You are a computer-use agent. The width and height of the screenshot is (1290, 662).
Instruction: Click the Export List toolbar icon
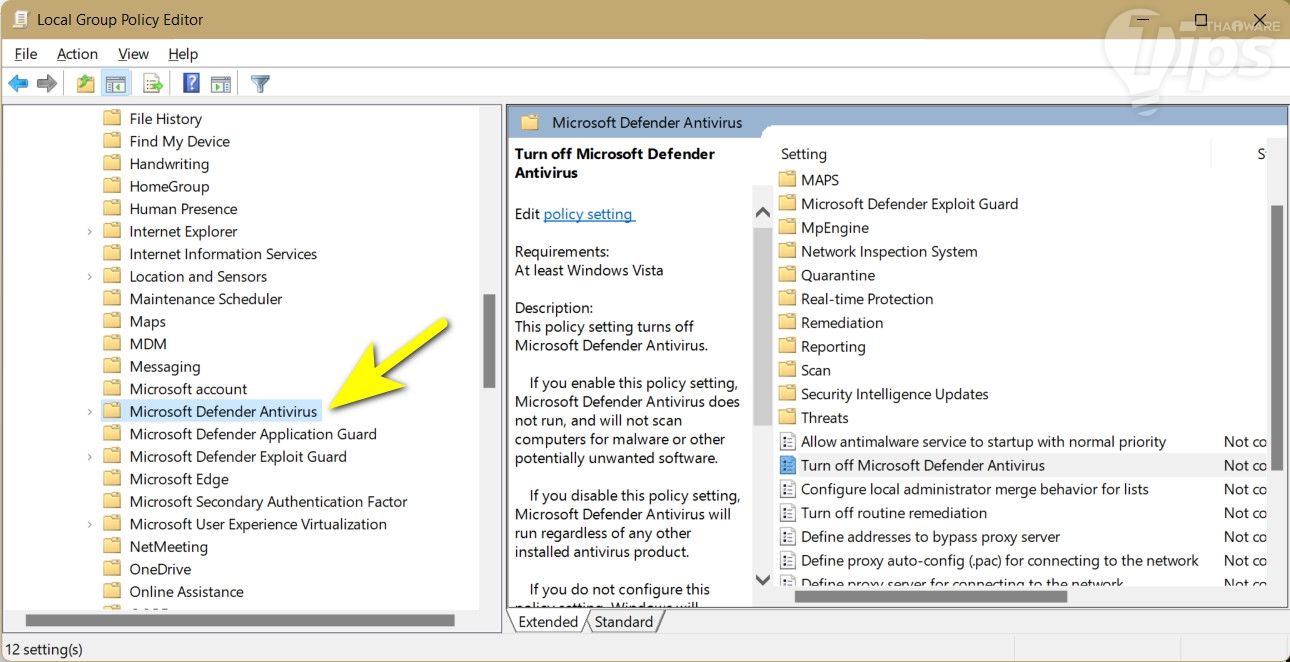pyautogui.click(x=153, y=84)
